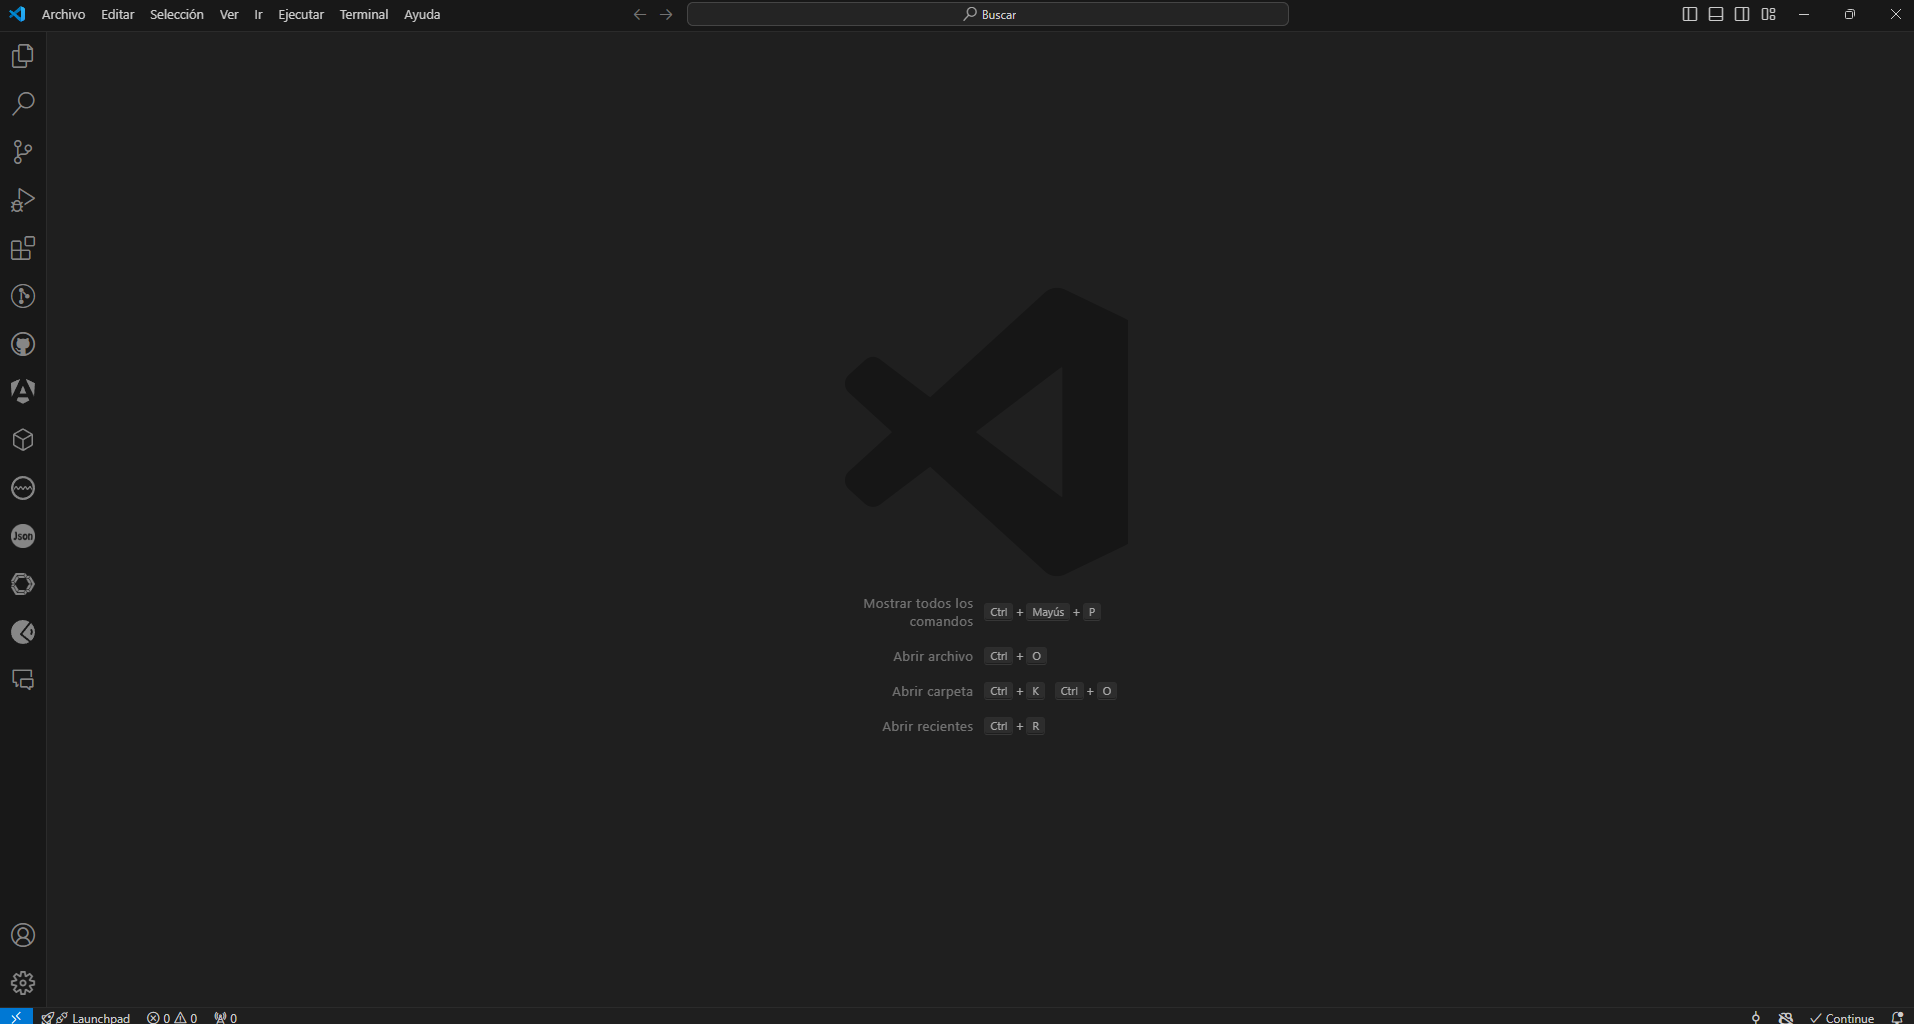Open the Accounts menu
The image size is (1914, 1024).
click(22, 935)
